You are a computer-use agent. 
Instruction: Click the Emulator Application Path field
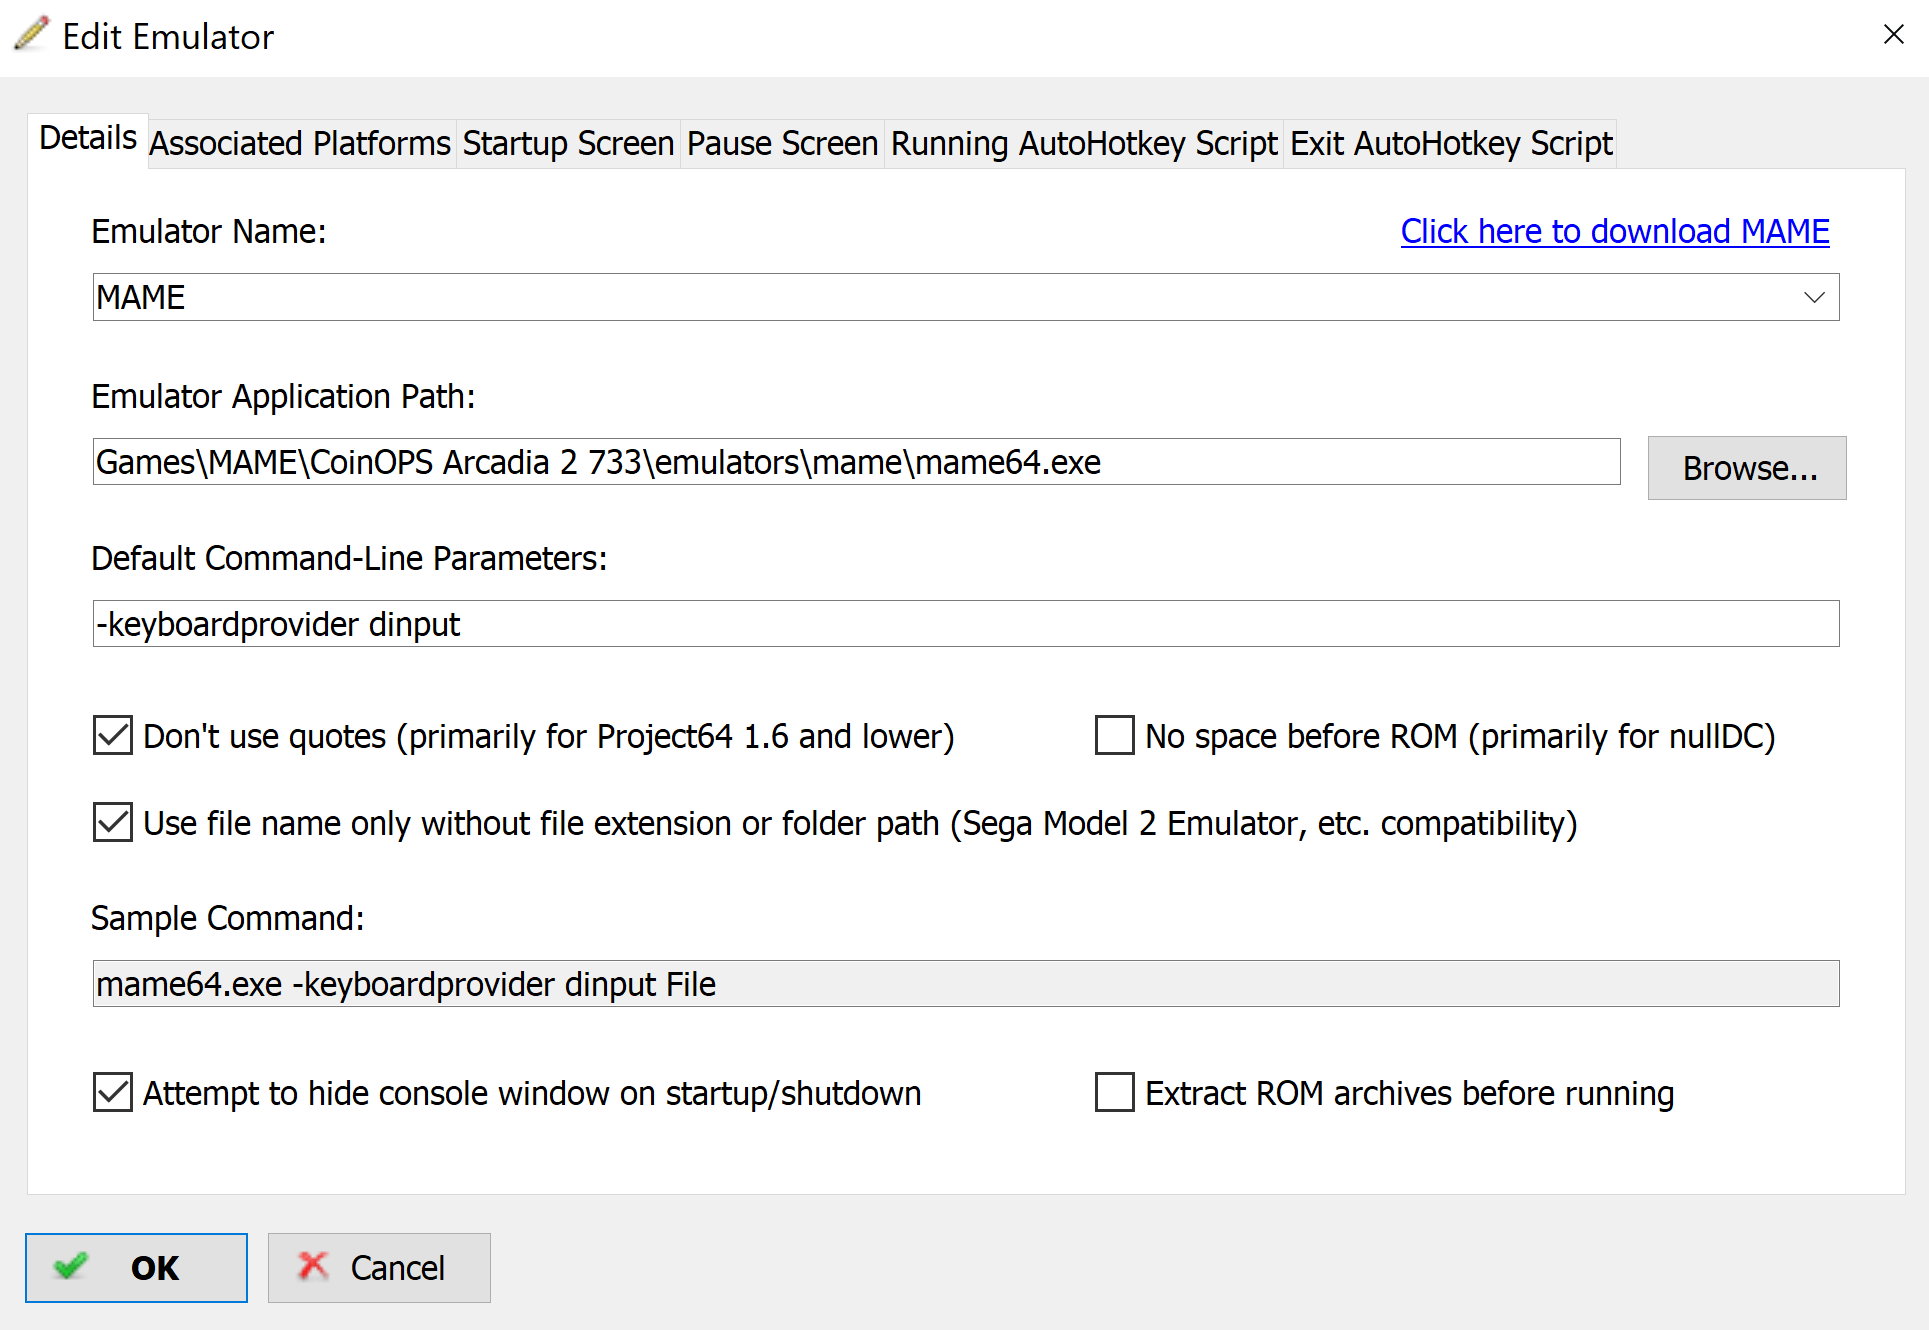pos(856,462)
